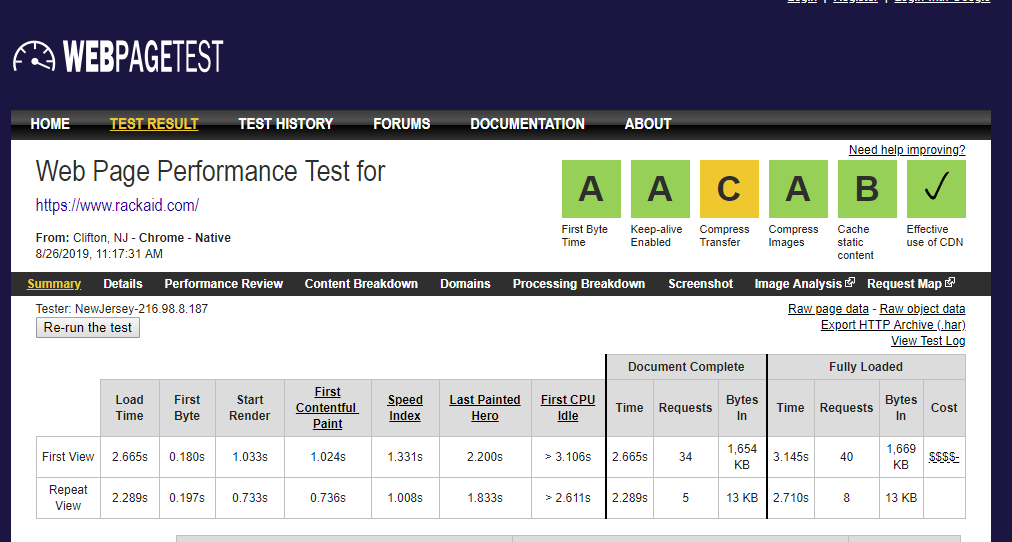Image resolution: width=1012 pixels, height=542 pixels.
Task: Click the First Byte Time grade A
Action: pyautogui.click(x=591, y=189)
